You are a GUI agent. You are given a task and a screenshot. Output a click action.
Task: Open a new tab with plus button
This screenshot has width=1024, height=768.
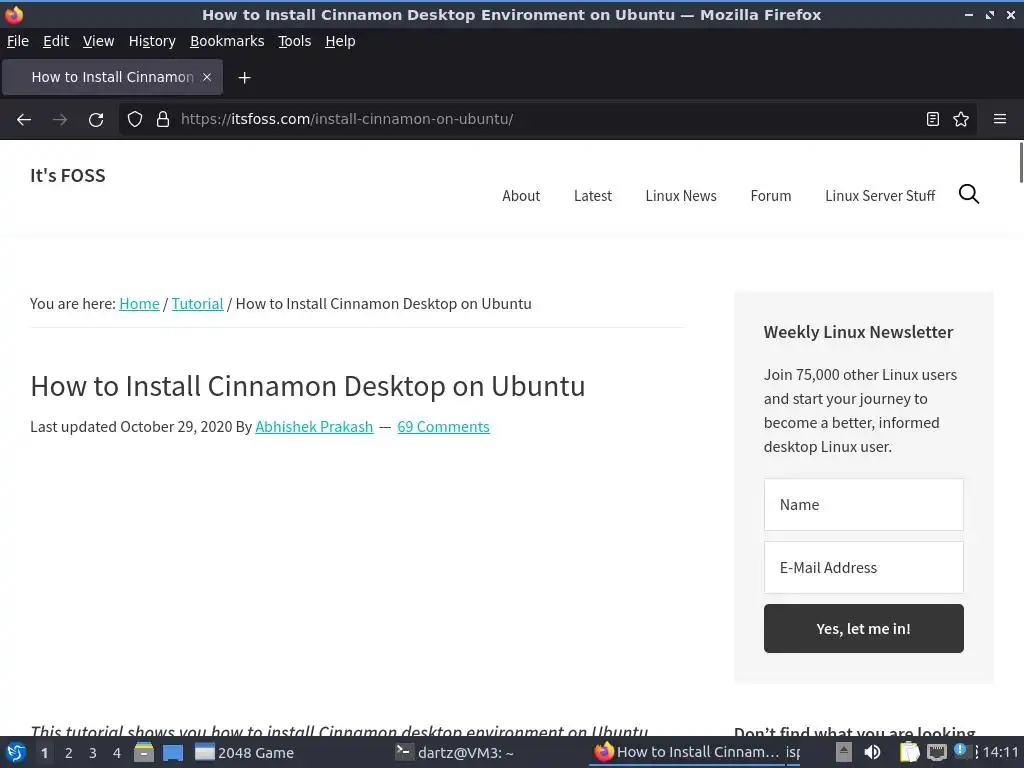244,78
